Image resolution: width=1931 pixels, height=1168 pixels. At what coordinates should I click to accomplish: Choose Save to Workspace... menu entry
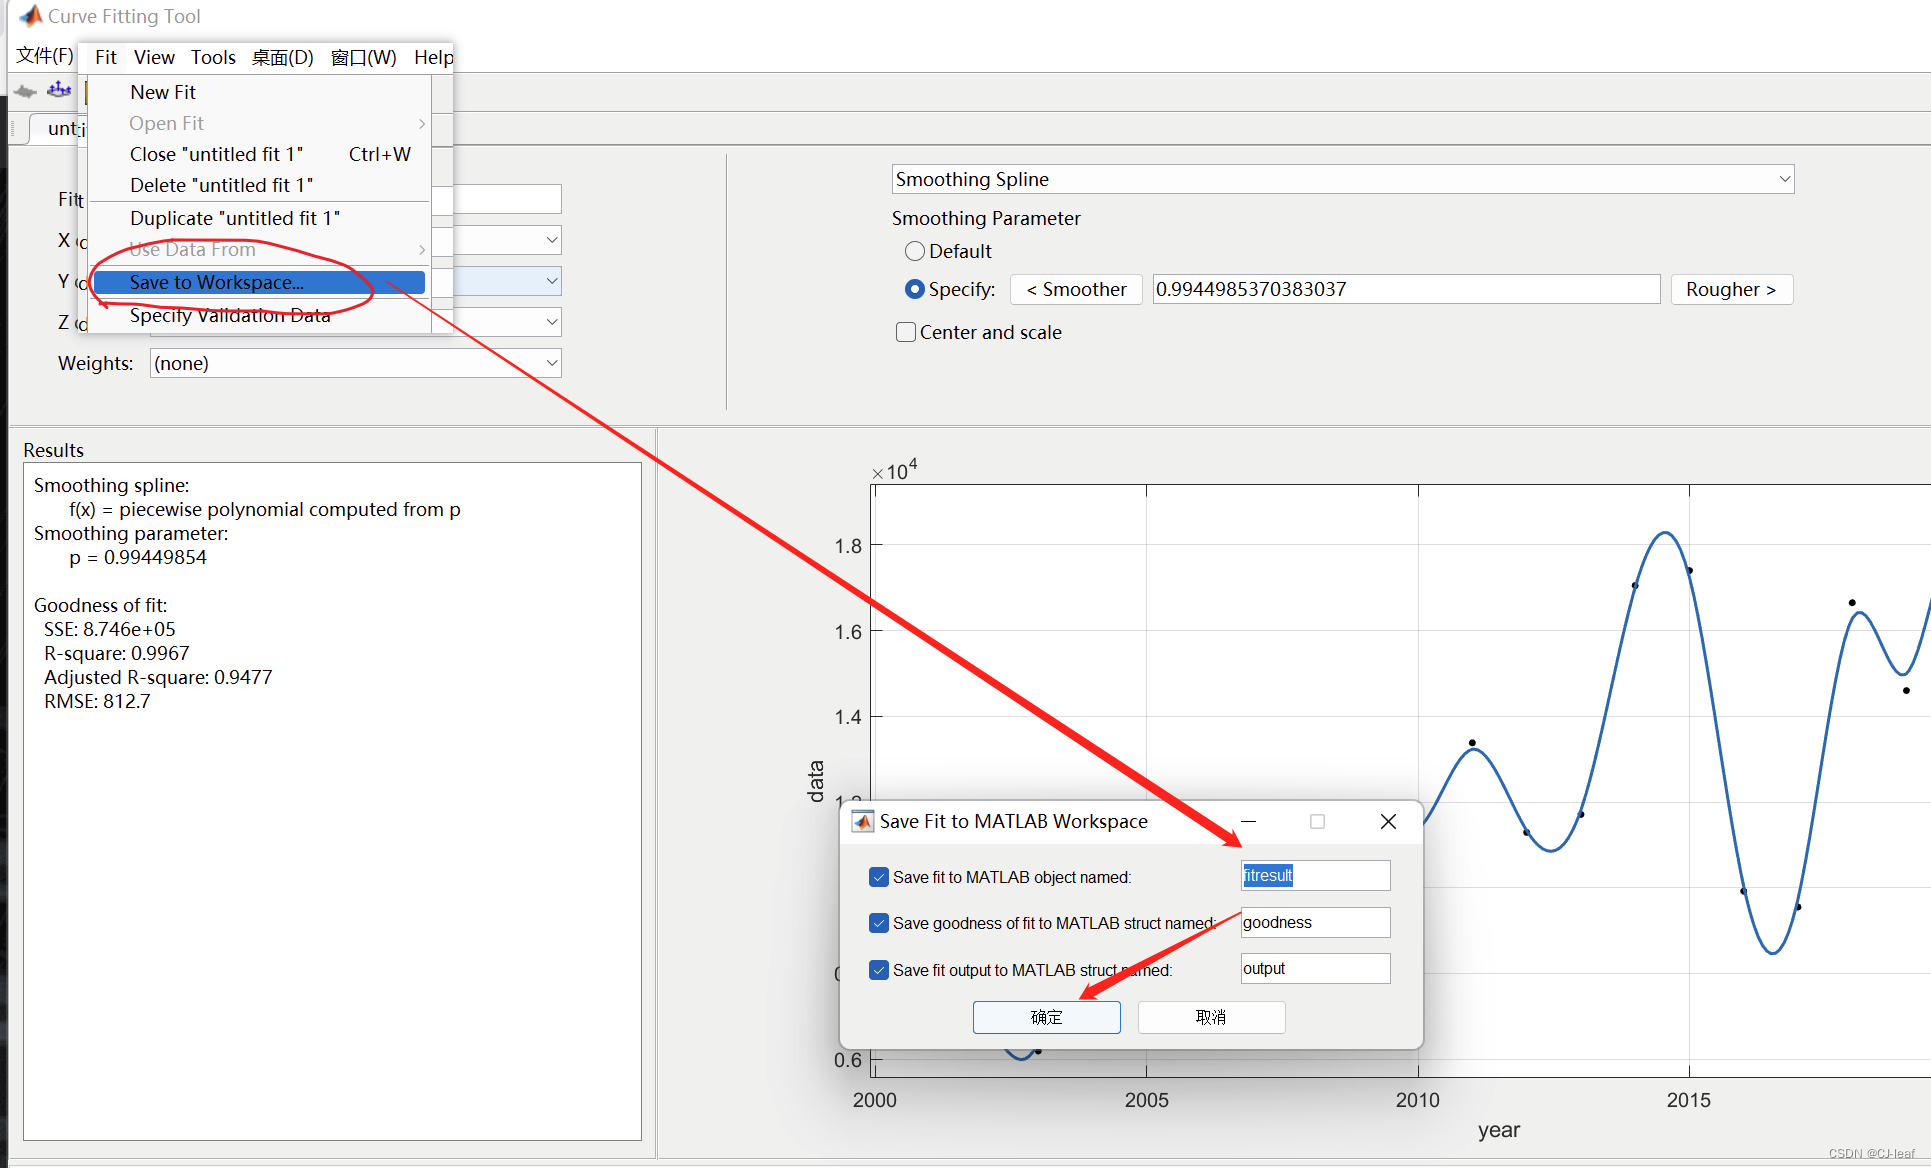tap(216, 282)
